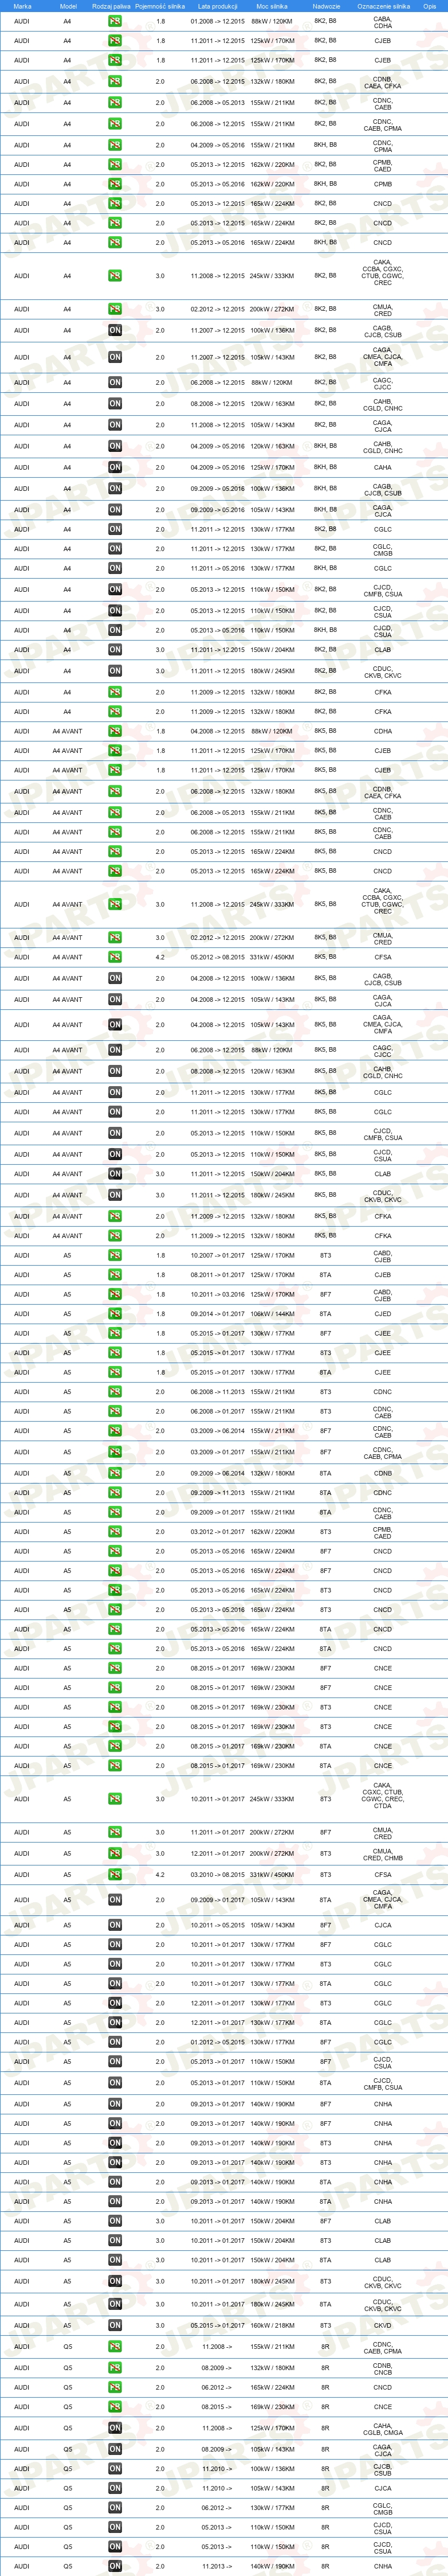The image size is (448, 2576).
Task: Select production years 09.2014 -> 01.2017 in A5 row
Action: [x=218, y=1314]
